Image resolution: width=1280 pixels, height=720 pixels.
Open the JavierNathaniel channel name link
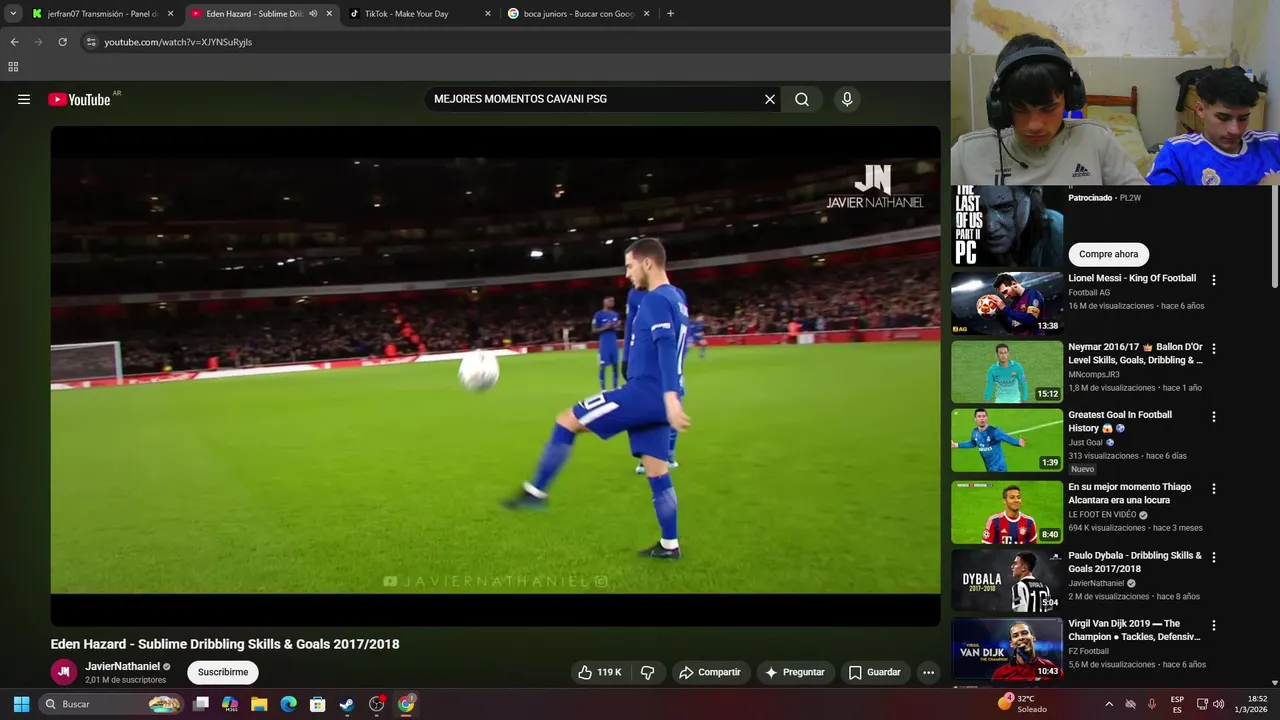click(x=122, y=666)
